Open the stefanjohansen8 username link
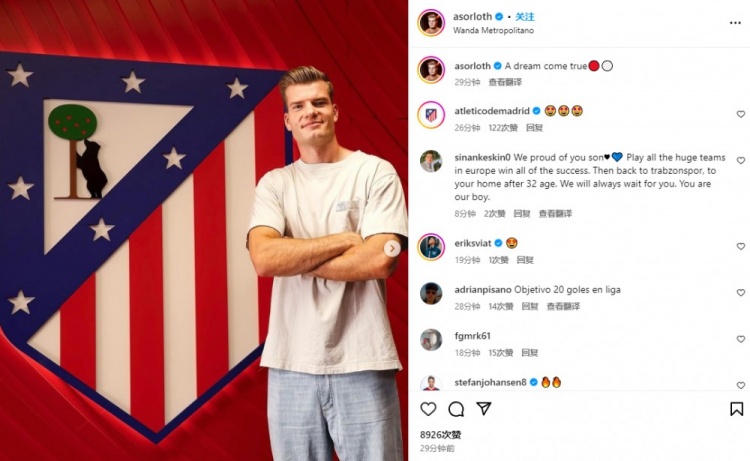 pyautogui.click(x=490, y=382)
